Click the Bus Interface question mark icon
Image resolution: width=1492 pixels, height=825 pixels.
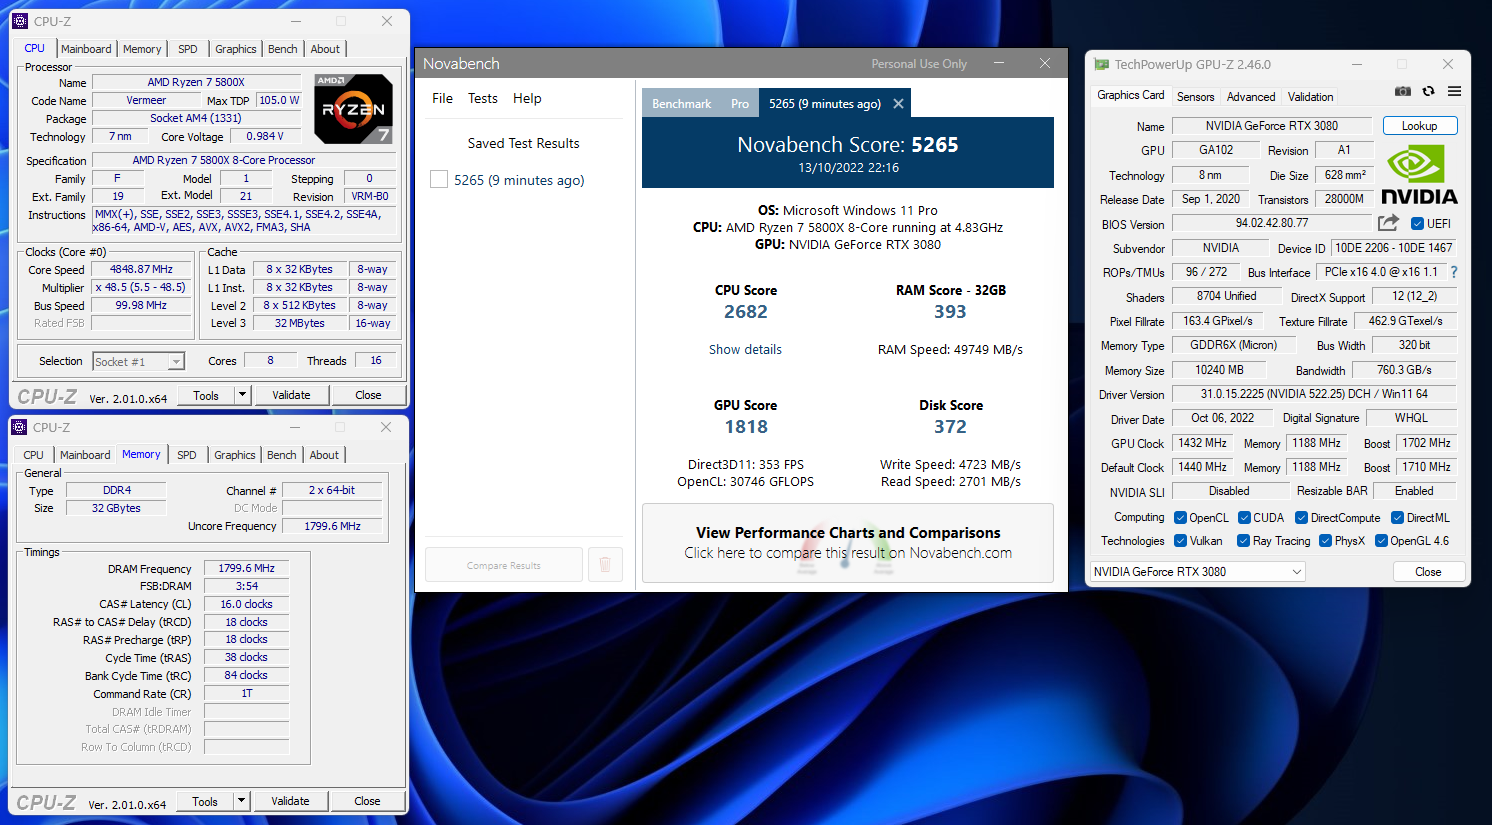tap(1454, 272)
